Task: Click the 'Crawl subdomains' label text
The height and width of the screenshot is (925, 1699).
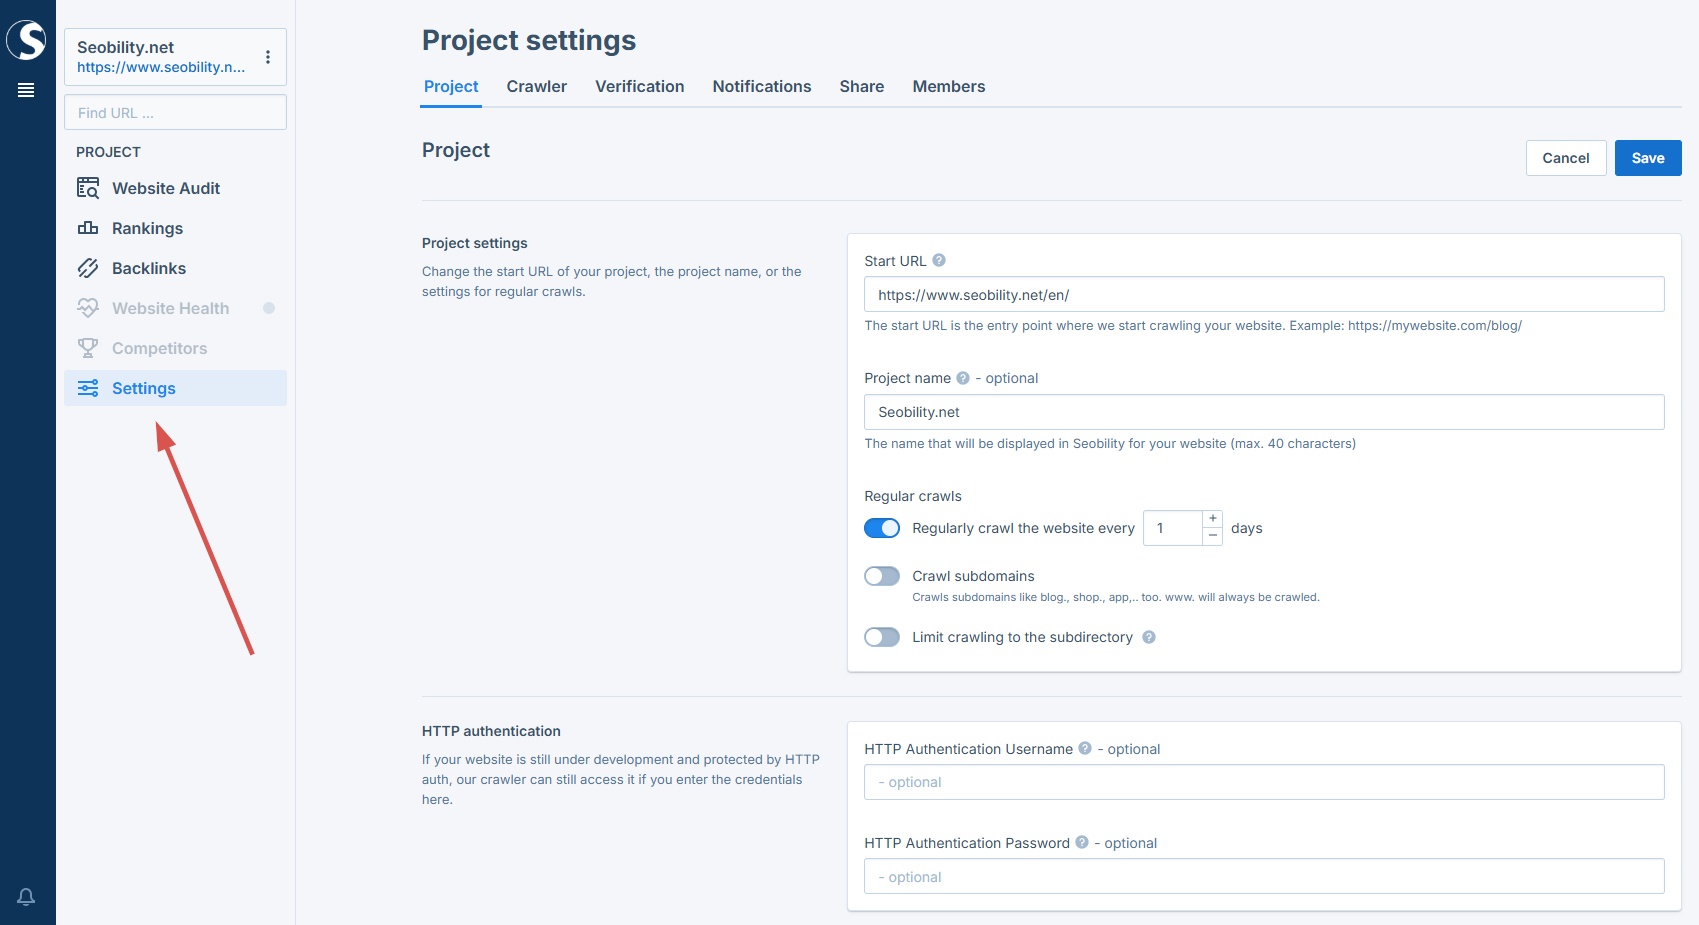Action: 973,576
